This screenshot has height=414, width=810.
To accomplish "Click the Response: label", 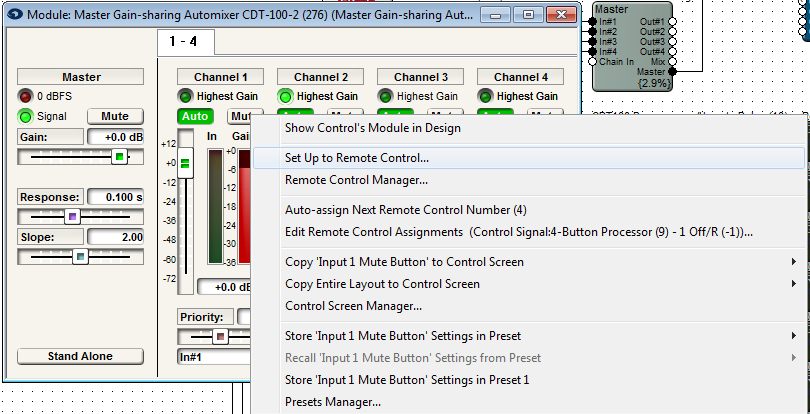I will pyautogui.click(x=50, y=197).
